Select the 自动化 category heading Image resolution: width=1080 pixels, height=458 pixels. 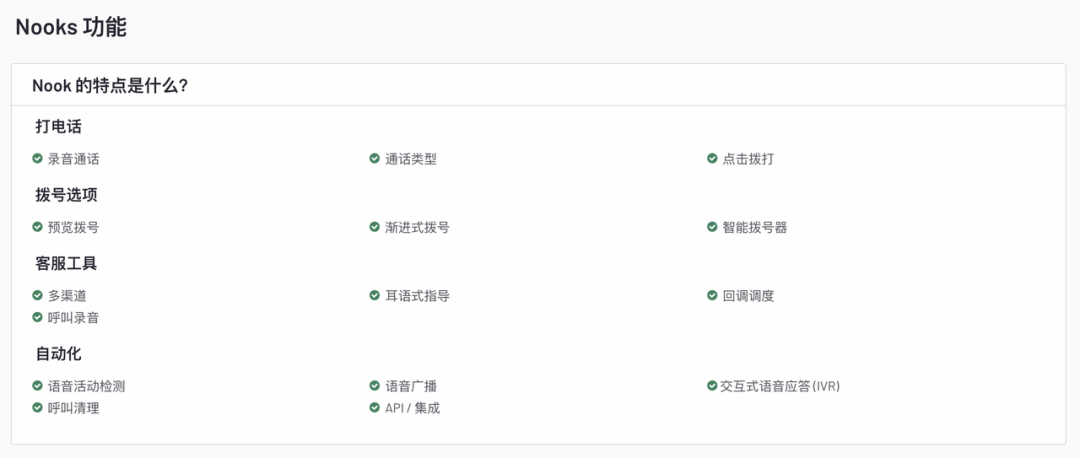pyautogui.click(x=59, y=354)
